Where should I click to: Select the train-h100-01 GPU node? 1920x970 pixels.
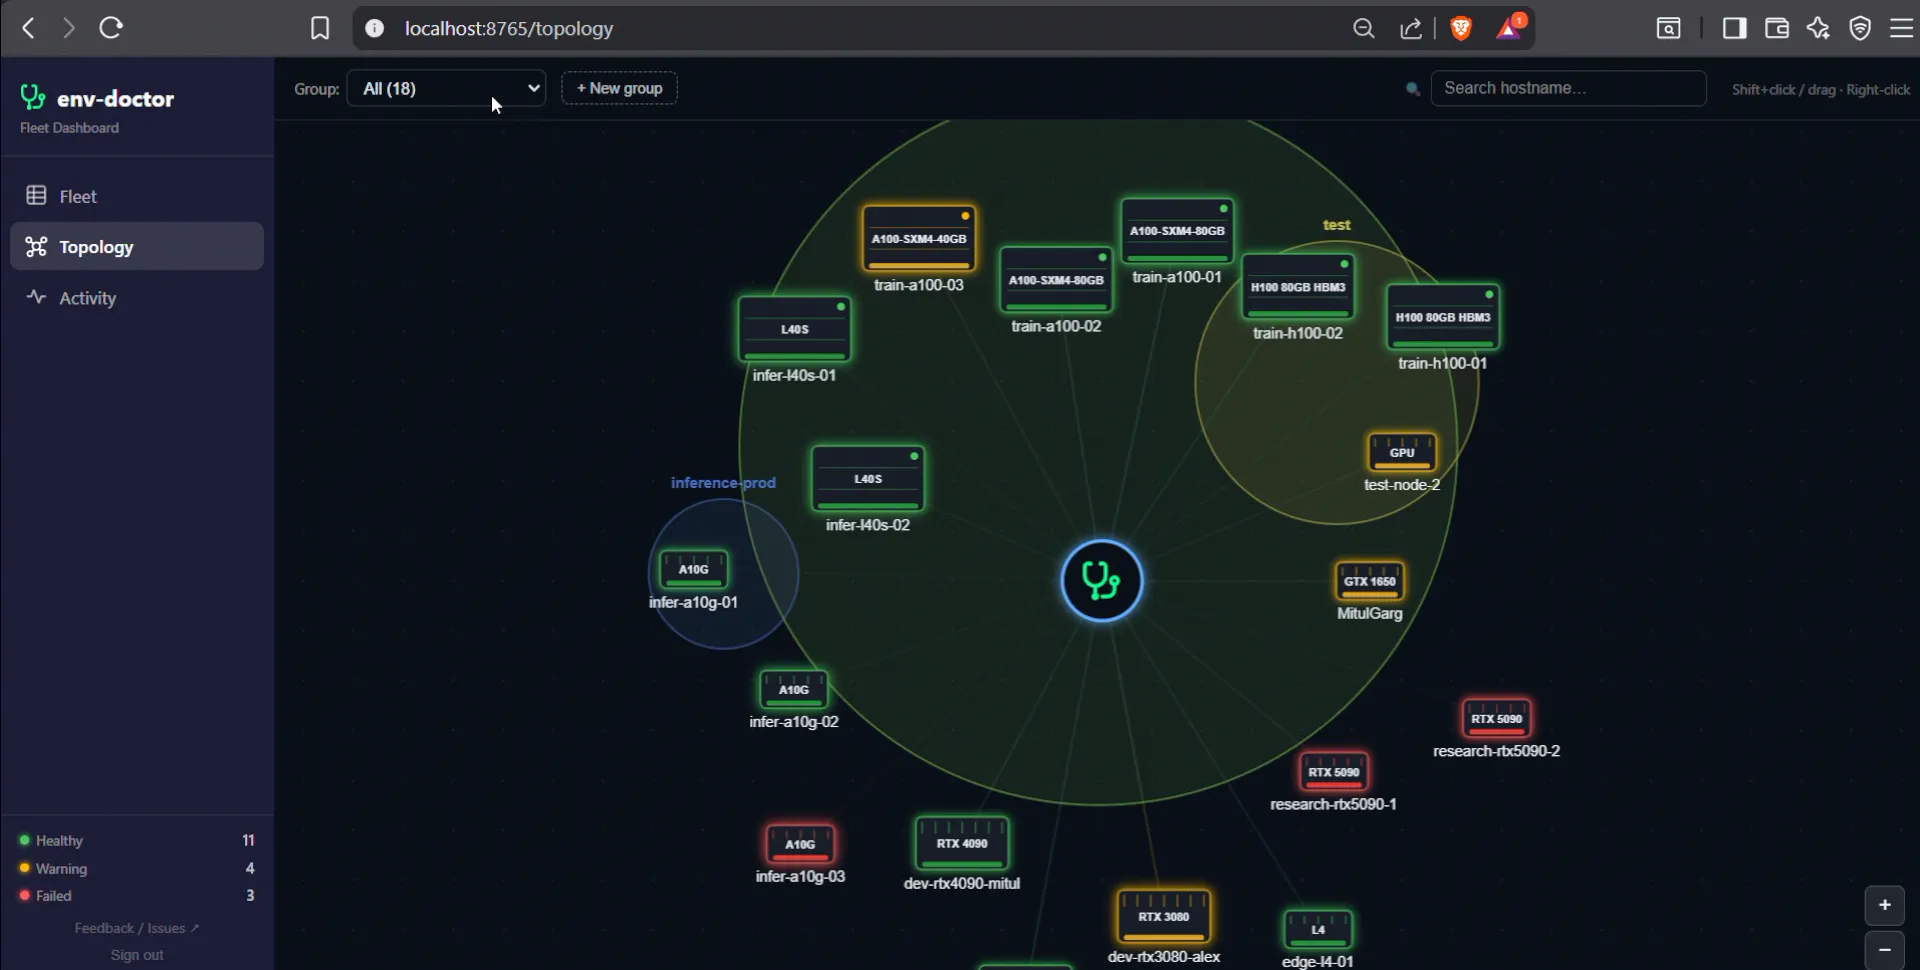pos(1443,316)
